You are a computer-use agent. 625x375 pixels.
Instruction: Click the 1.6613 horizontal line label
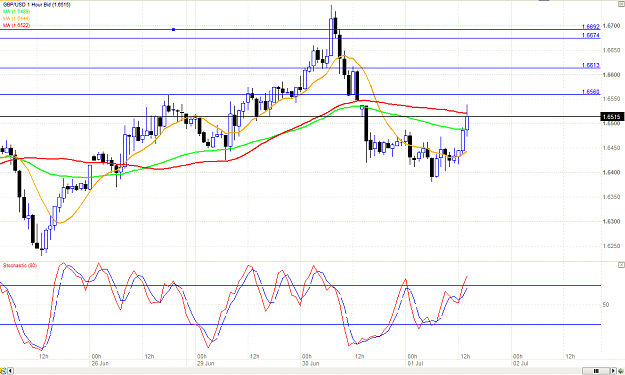tap(591, 65)
